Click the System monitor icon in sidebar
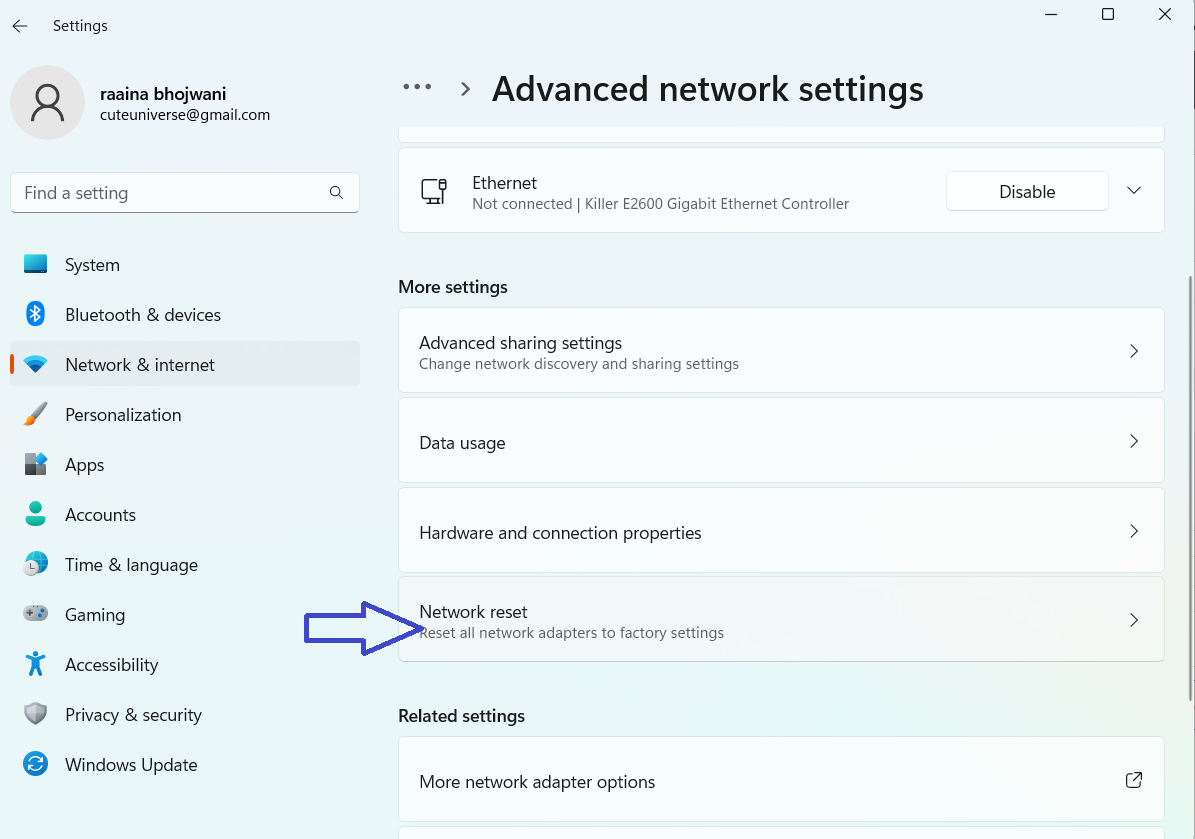 click(x=36, y=265)
